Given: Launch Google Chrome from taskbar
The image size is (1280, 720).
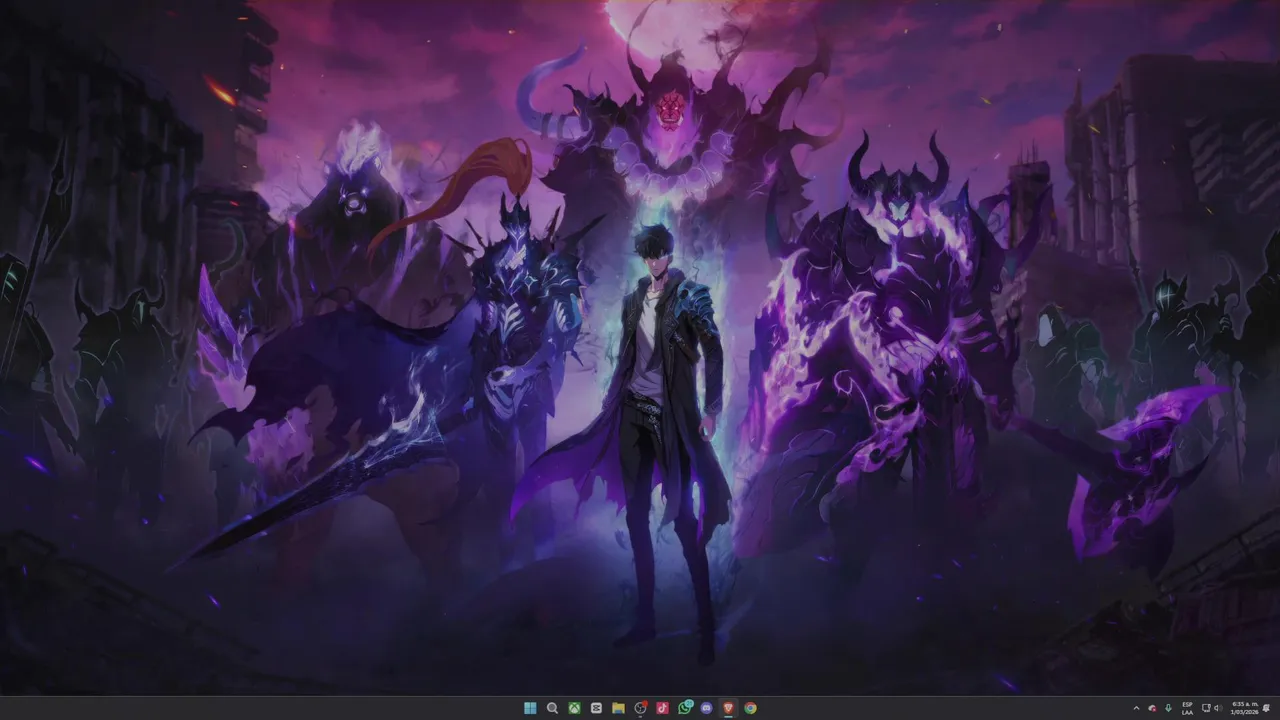Looking at the screenshot, I should coord(750,708).
